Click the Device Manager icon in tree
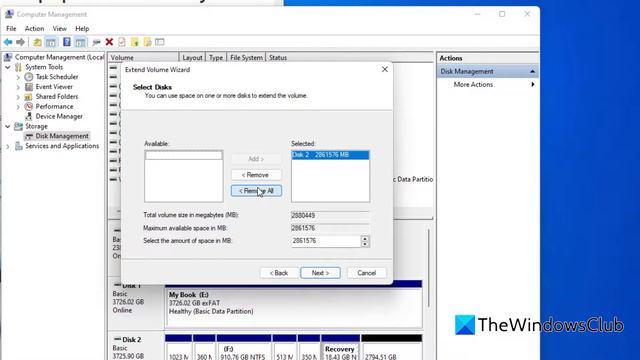 (29, 116)
